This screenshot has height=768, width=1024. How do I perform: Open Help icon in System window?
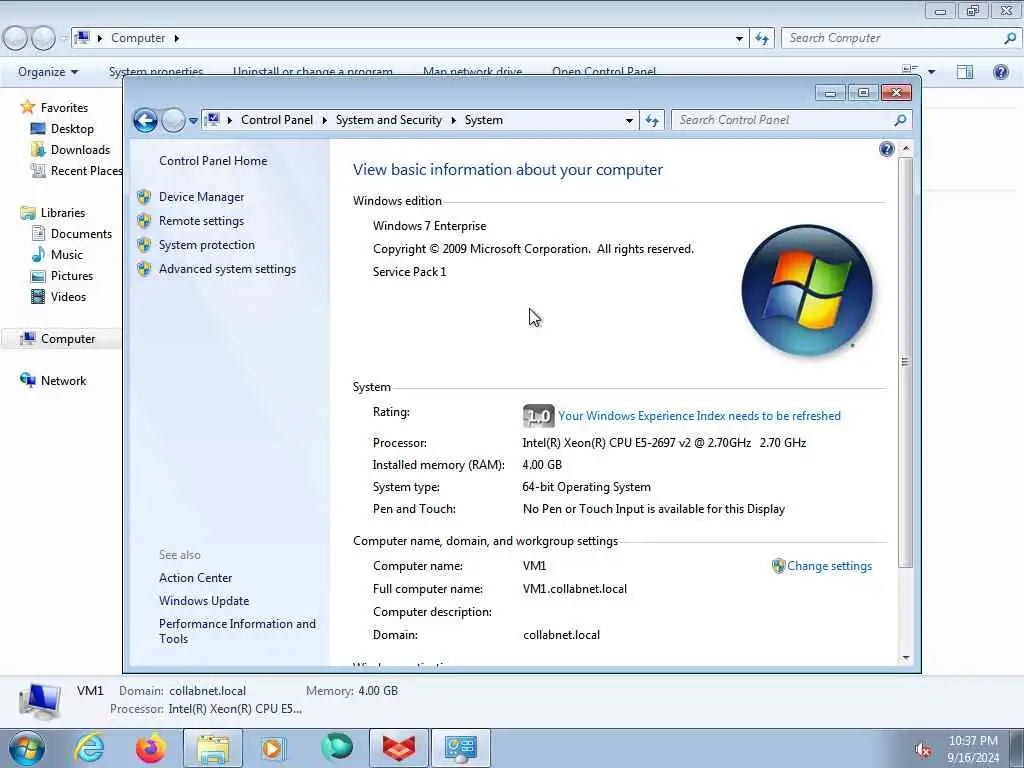click(886, 150)
